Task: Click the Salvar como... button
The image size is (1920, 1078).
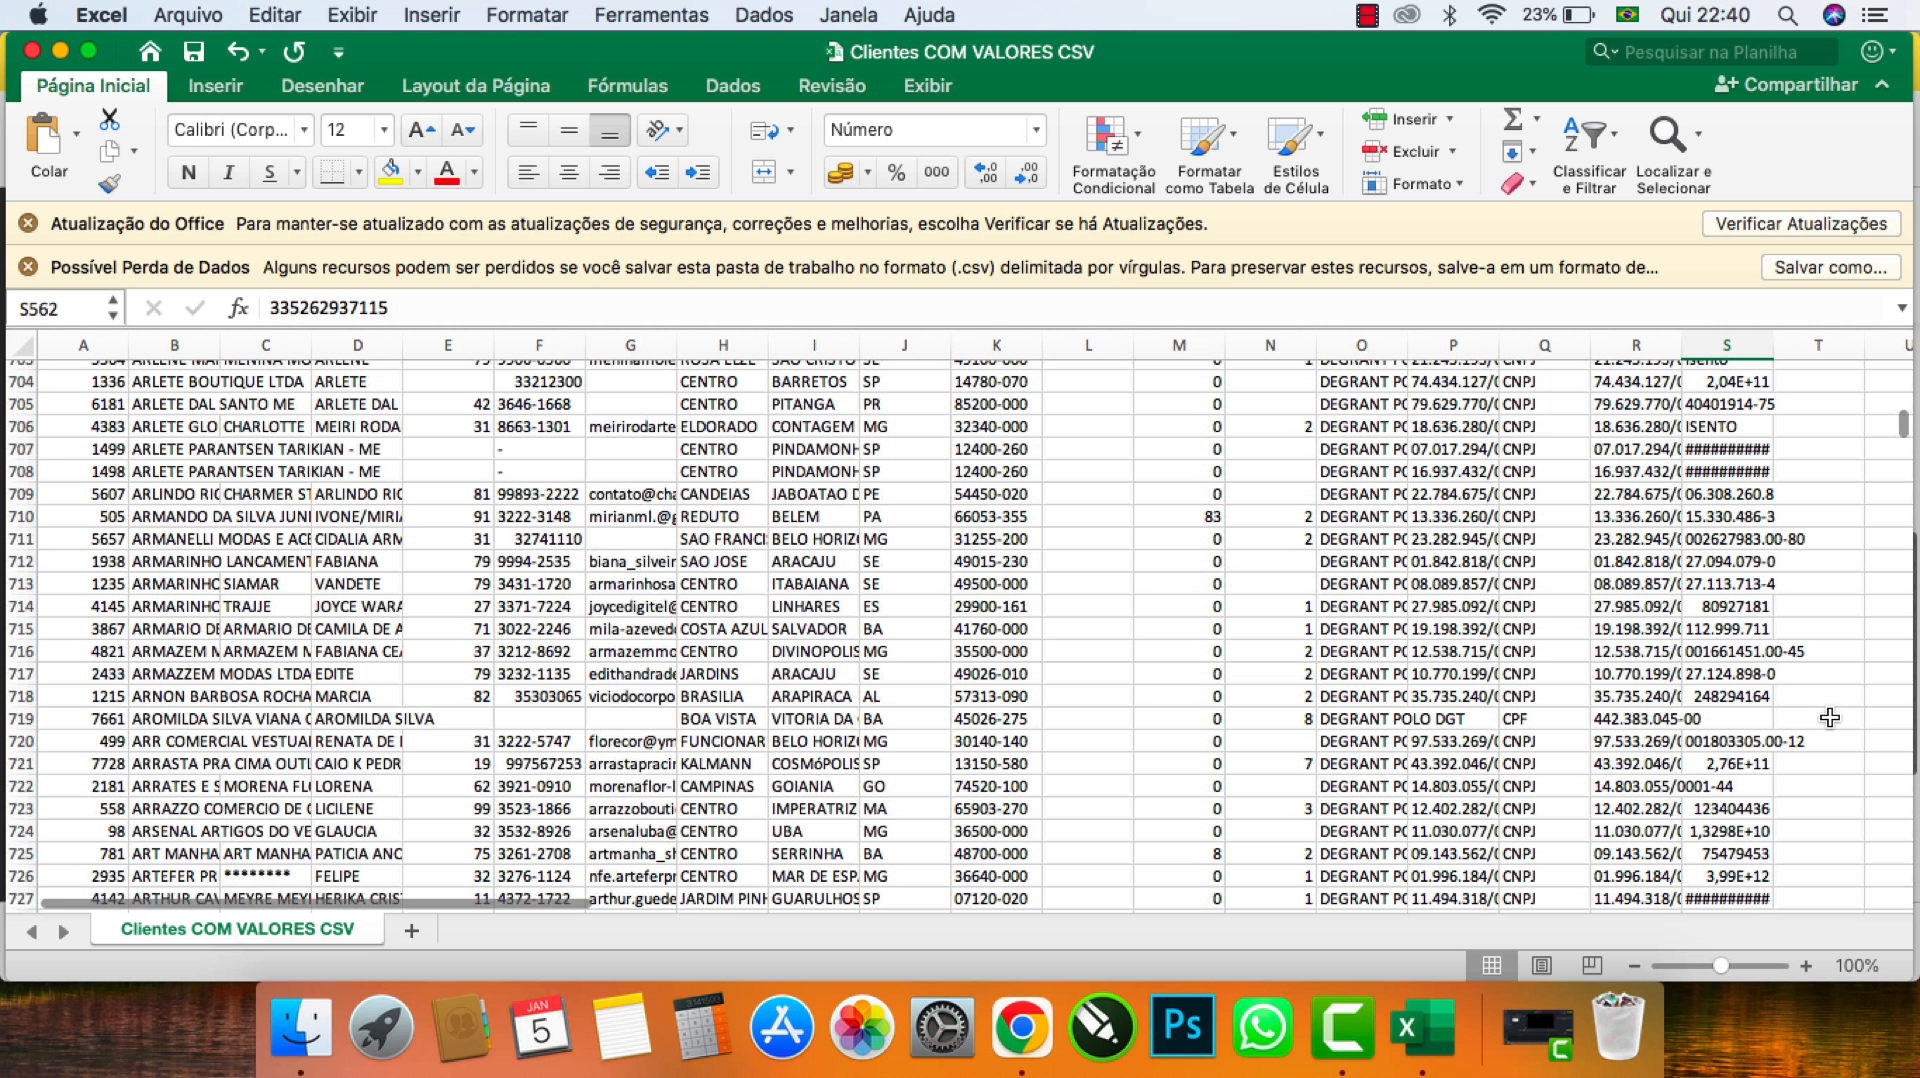Action: click(1829, 267)
